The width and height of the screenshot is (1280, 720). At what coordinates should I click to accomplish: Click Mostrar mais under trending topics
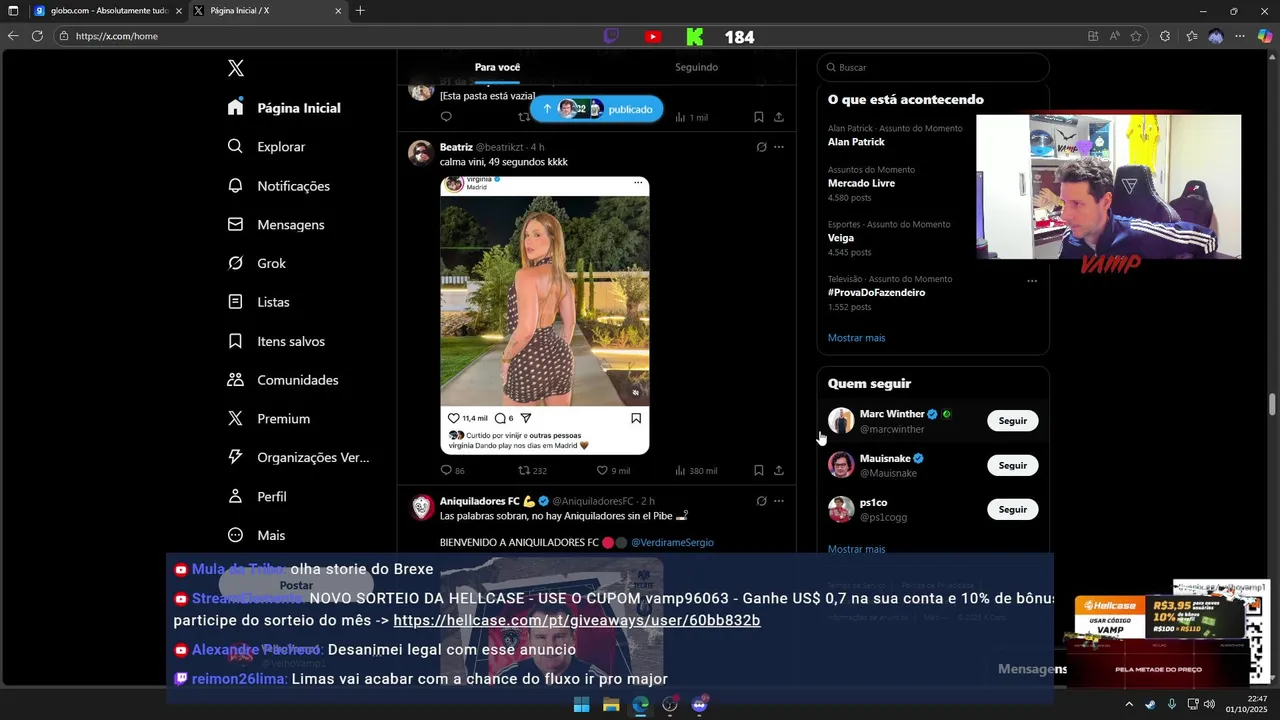pos(856,338)
